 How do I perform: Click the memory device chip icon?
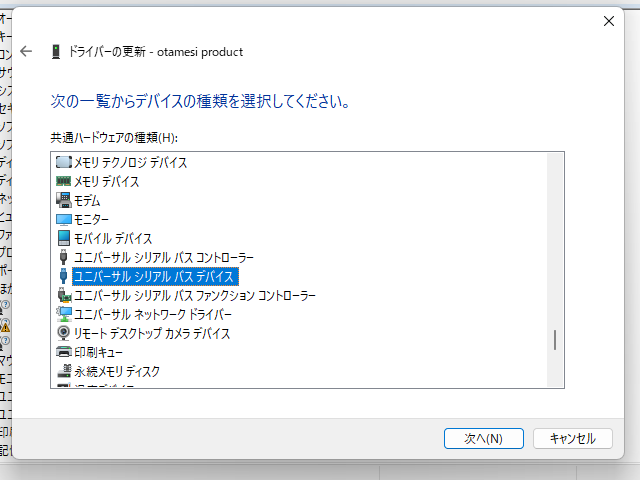(x=64, y=181)
